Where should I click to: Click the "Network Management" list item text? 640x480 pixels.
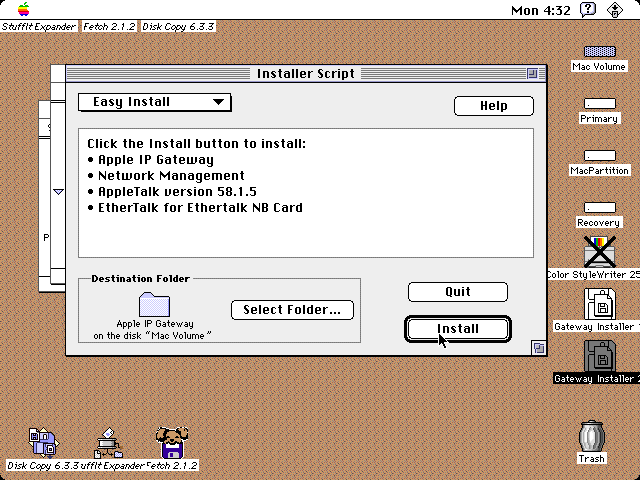[x=171, y=176]
